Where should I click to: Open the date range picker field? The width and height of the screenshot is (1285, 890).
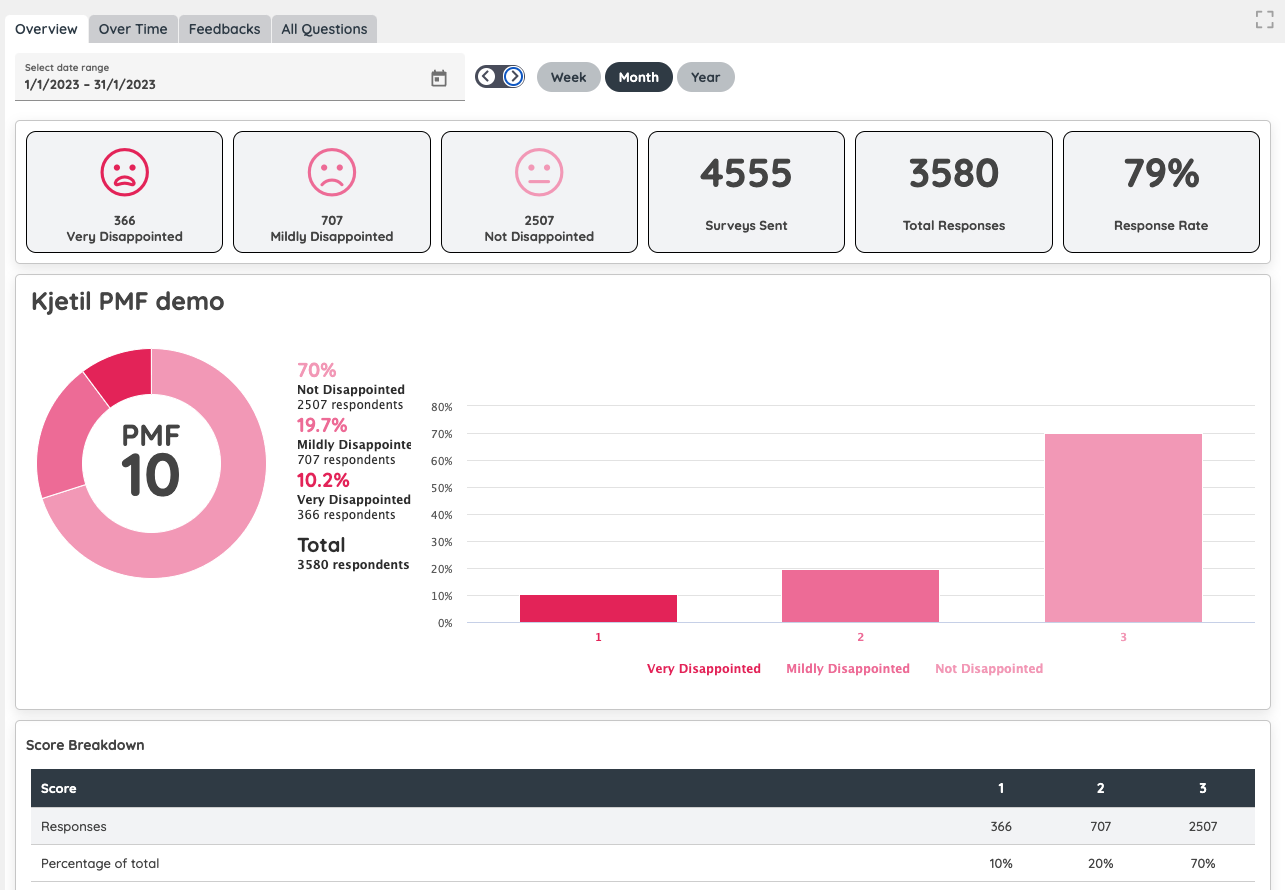[x=220, y=77]
